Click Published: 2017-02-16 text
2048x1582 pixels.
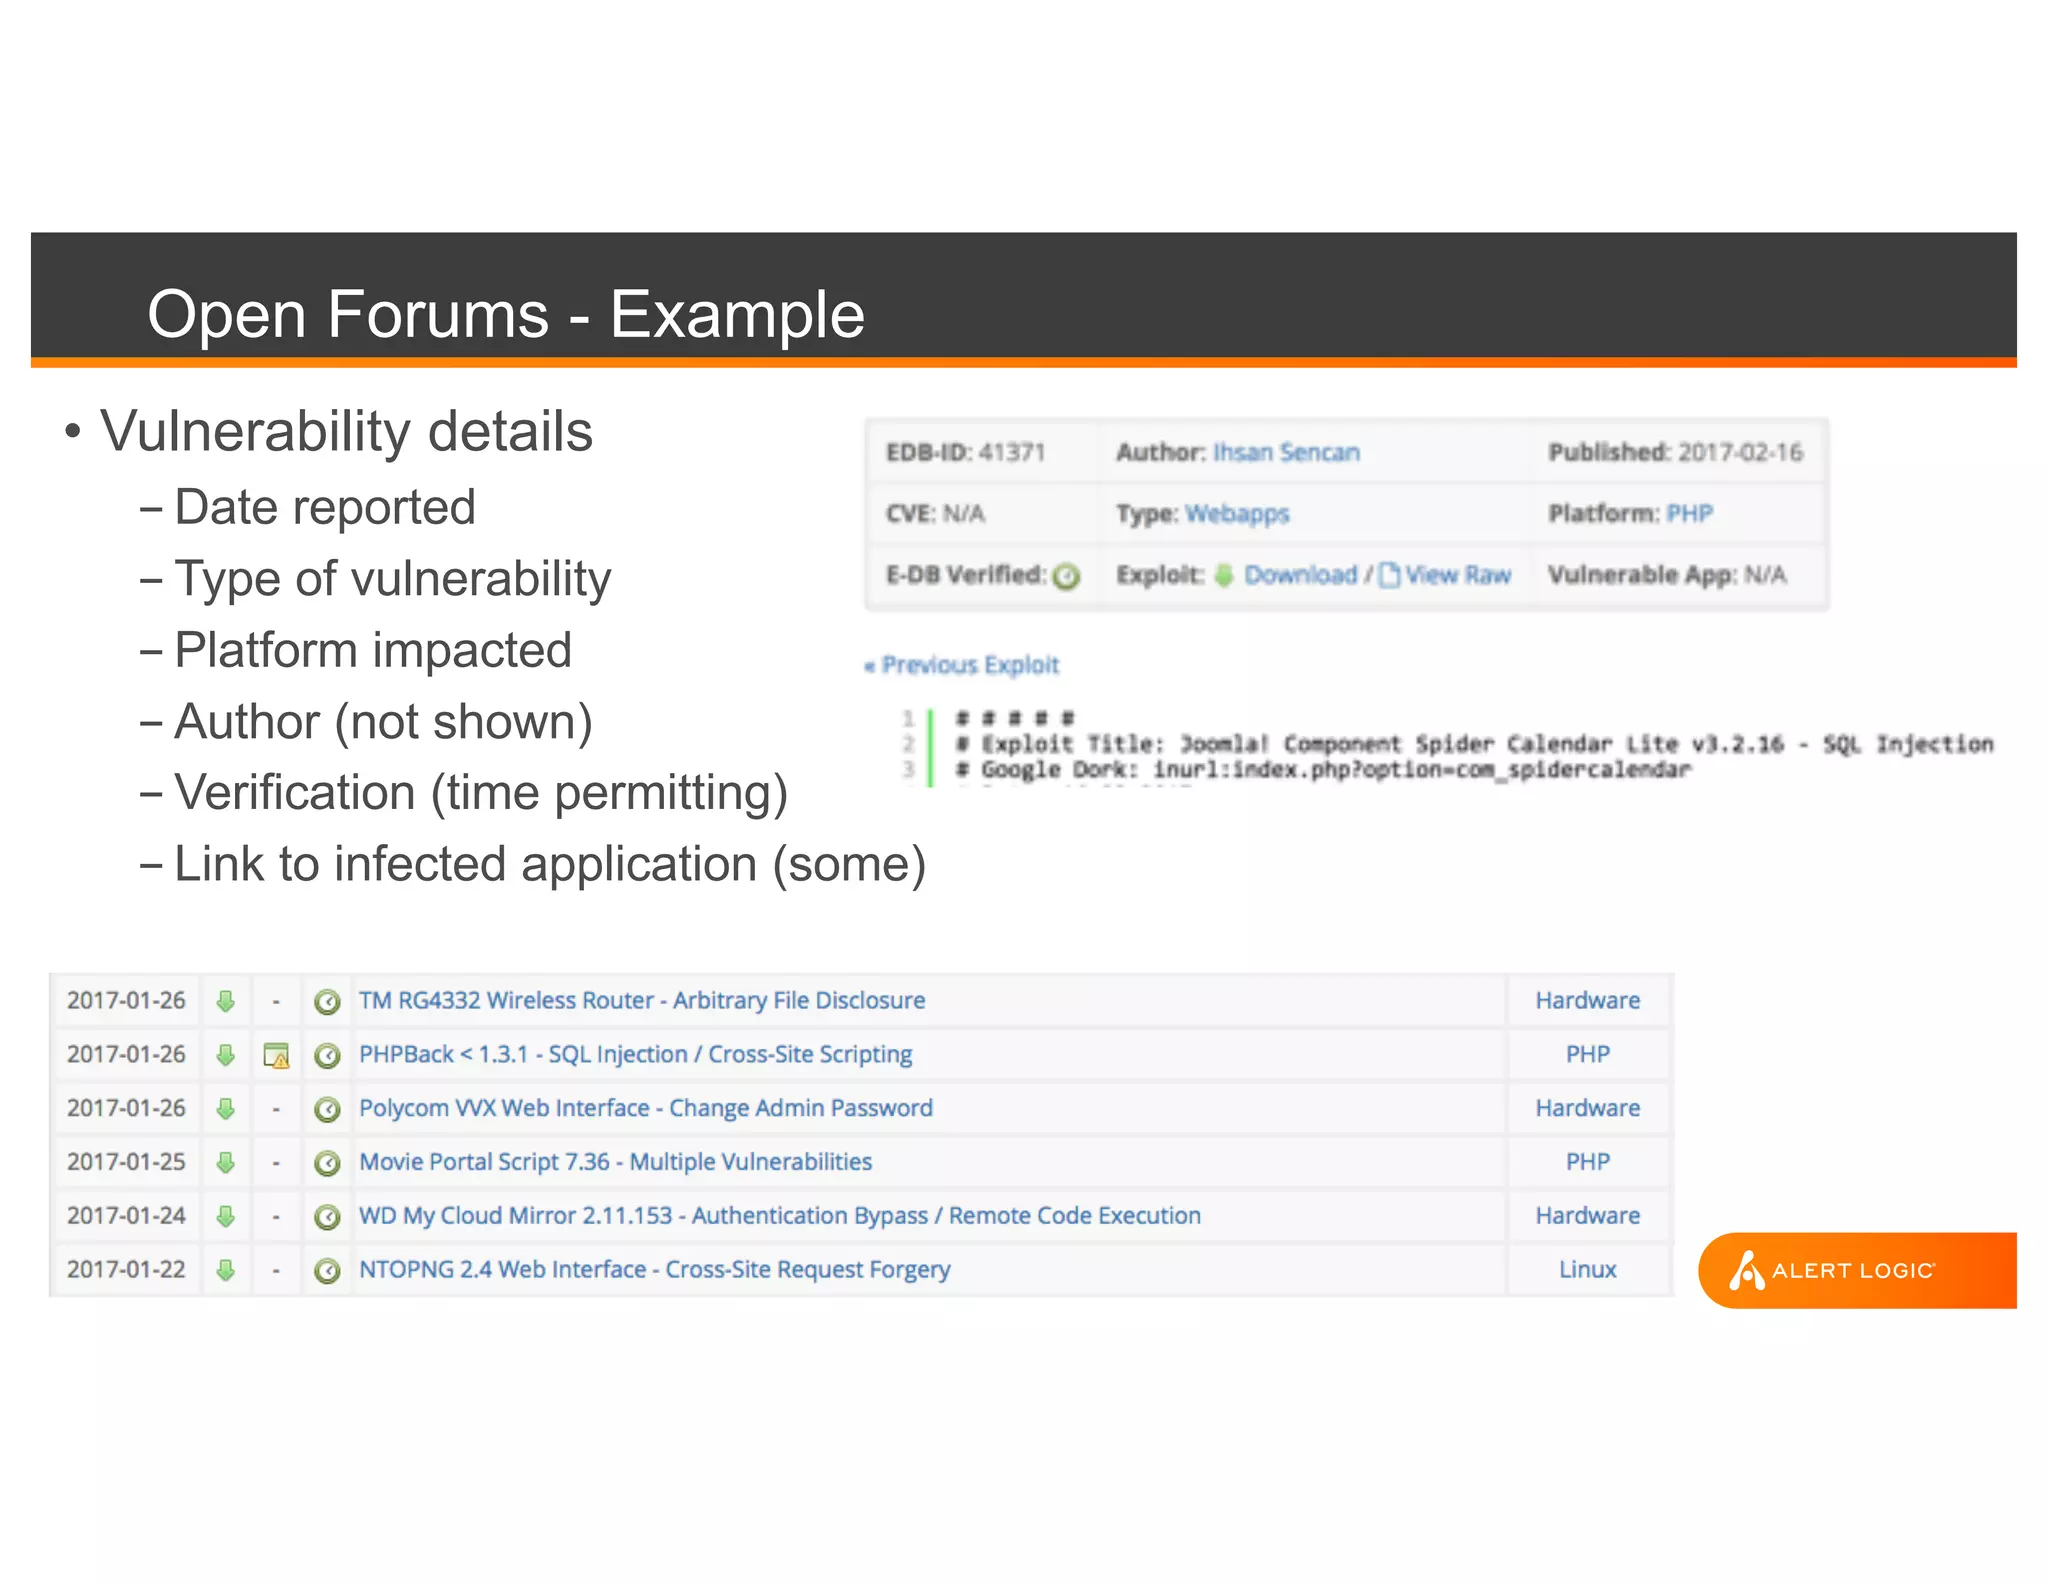click(1676, 452)
